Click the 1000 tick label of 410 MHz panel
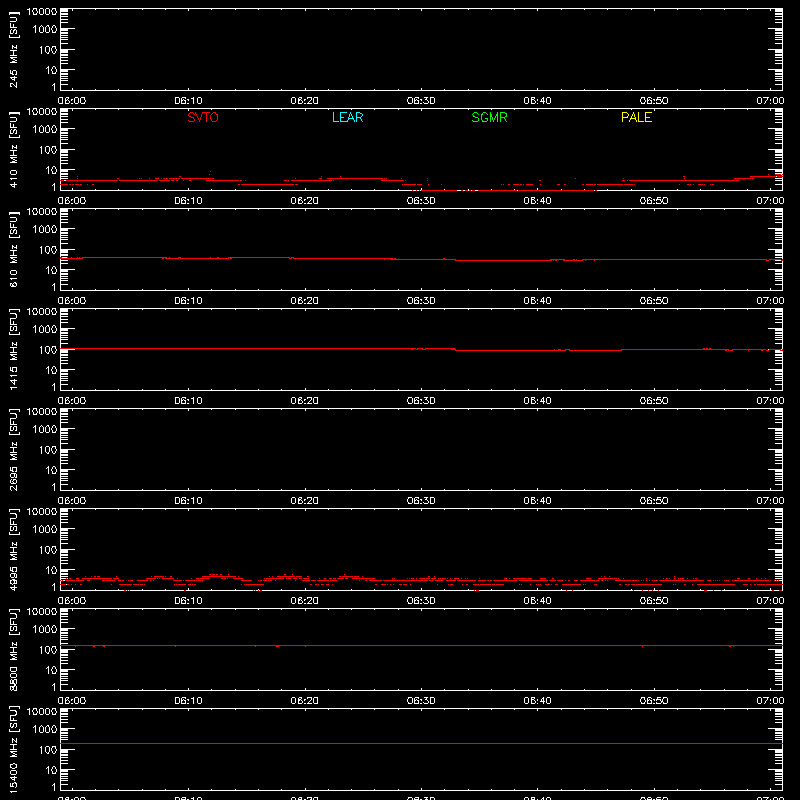 pyautogui.click(x=45, y=130)
